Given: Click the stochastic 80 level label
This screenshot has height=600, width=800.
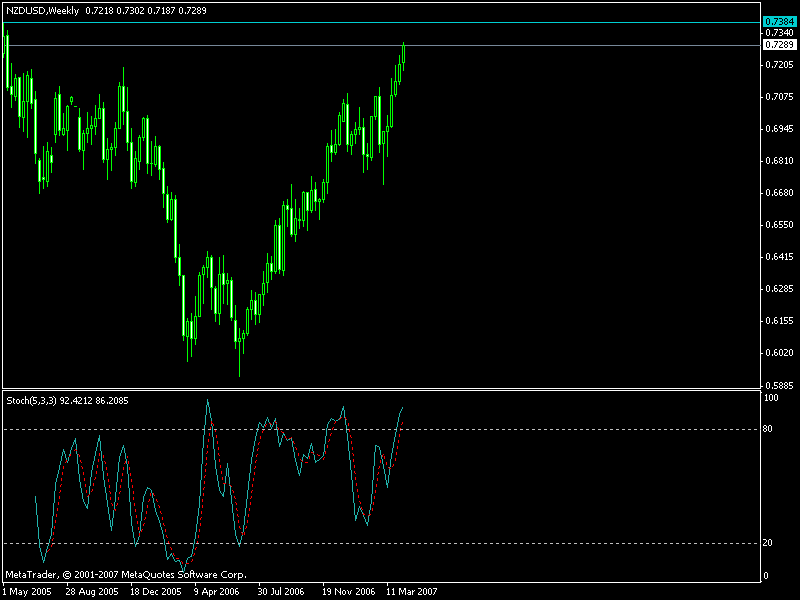Looking at the screenshot, I should pos(768,429).
